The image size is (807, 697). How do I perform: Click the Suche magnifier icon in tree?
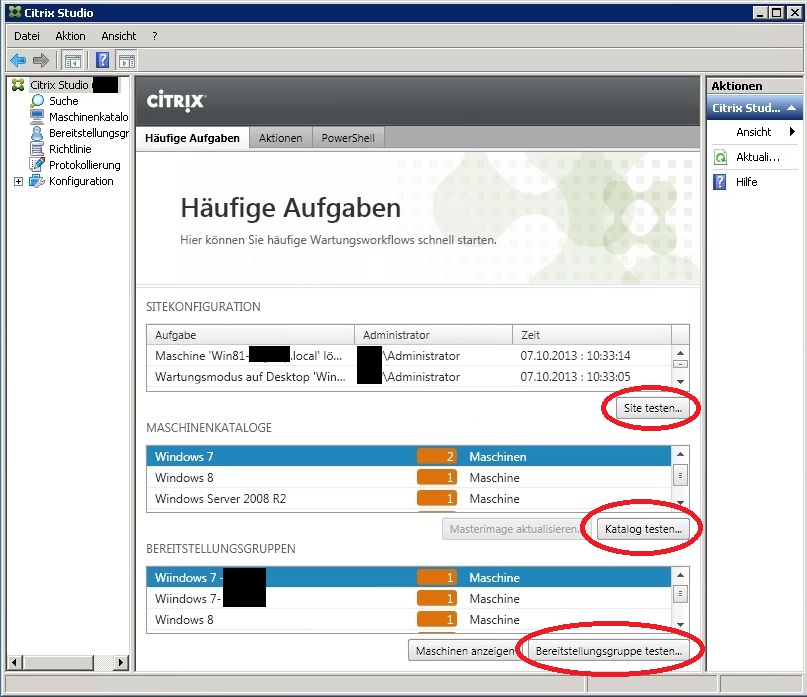pos(37,101)
